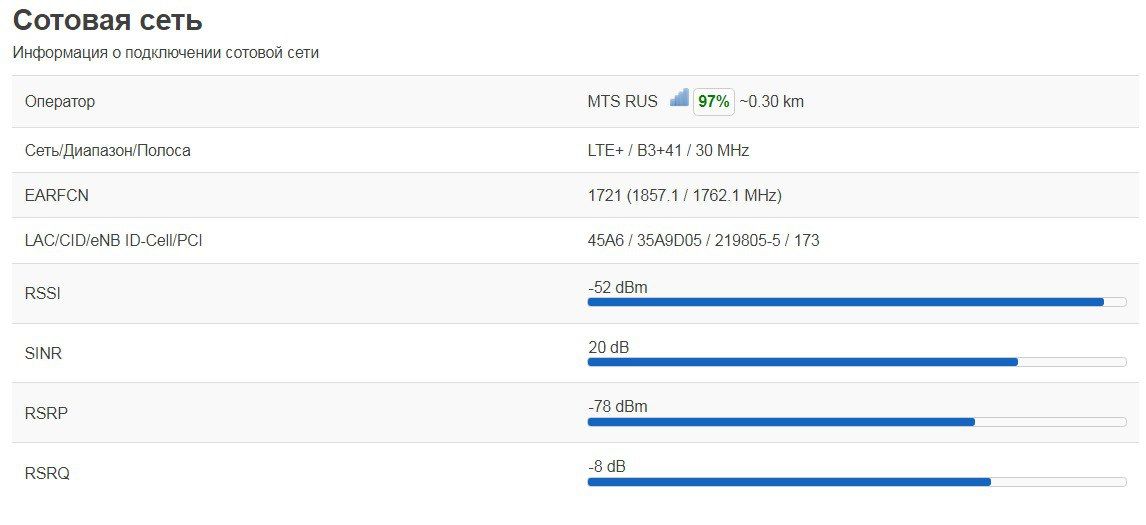Click the LTE+ / B3+41 / 30 MHz value
The height and width of the screenshot is (525, 1146).
(x=668, y=151)
